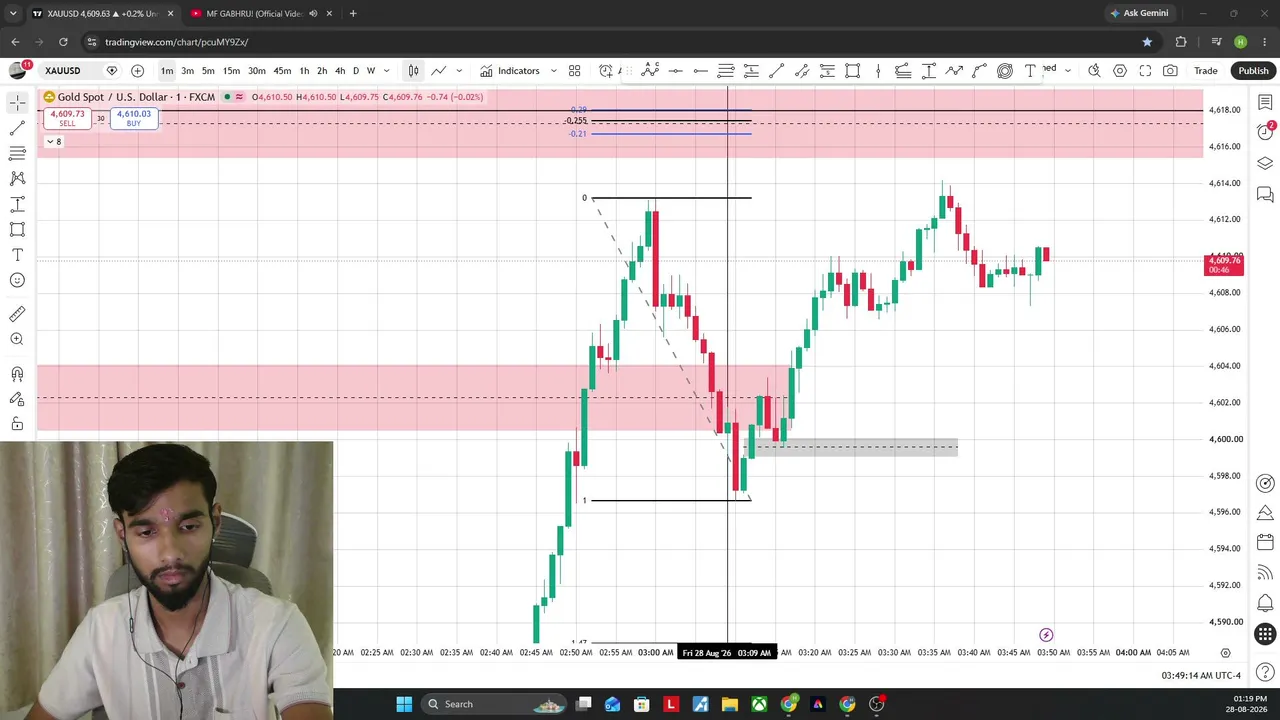1280x720 pixels.
Task: Select the ruler measure tool
Action: (x=17, y=314)
